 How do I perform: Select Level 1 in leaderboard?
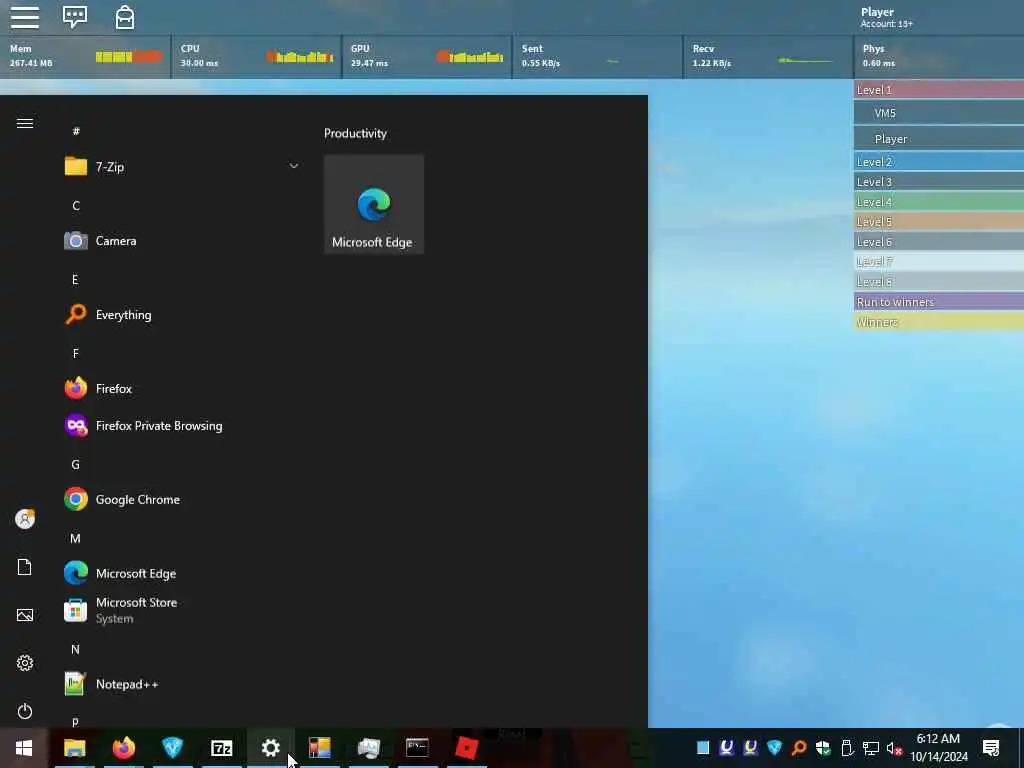[938, 90]
